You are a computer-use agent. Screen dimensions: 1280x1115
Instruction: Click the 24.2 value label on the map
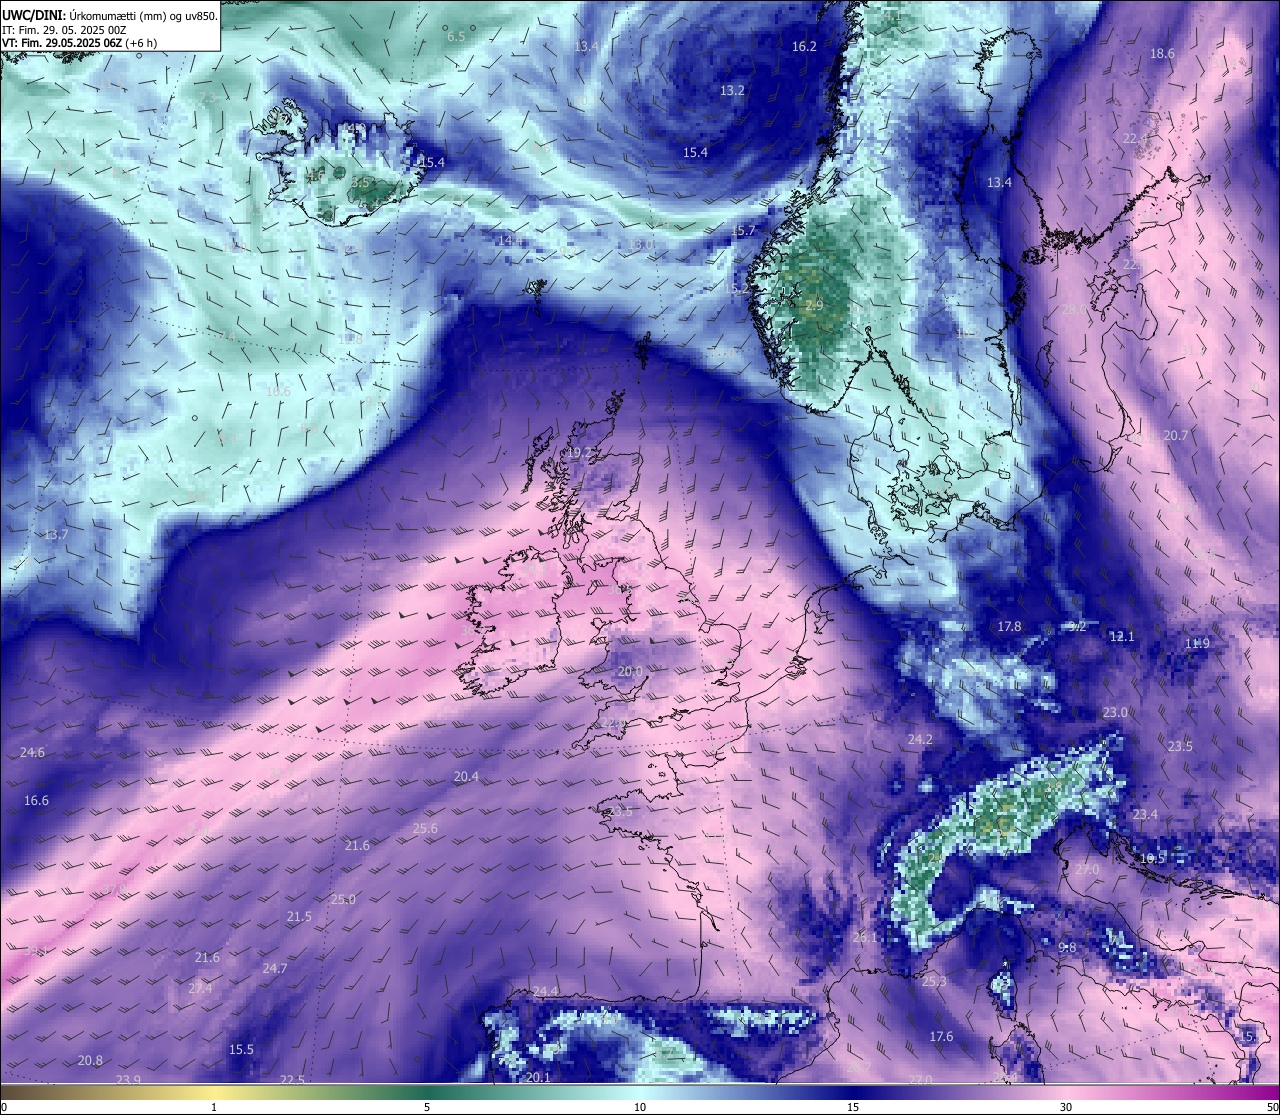[919, 740]
